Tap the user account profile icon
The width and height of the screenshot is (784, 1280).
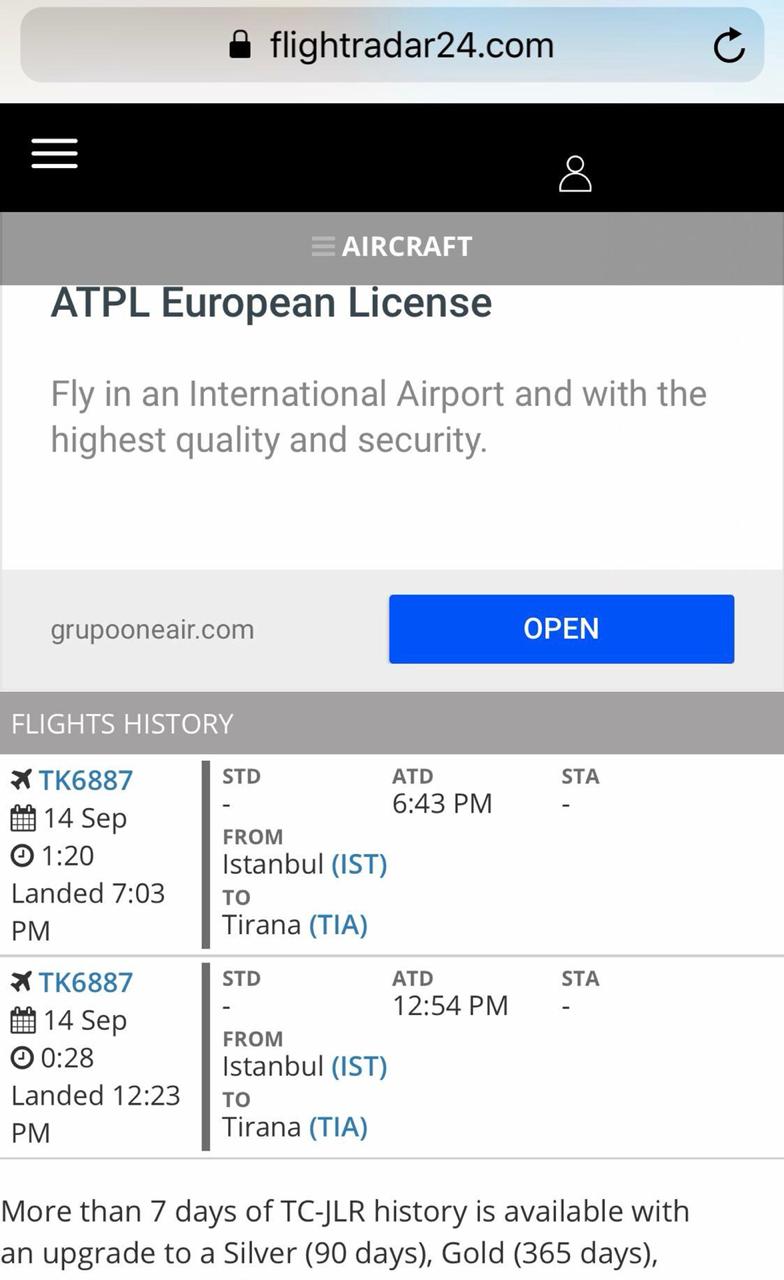point(575,173)
